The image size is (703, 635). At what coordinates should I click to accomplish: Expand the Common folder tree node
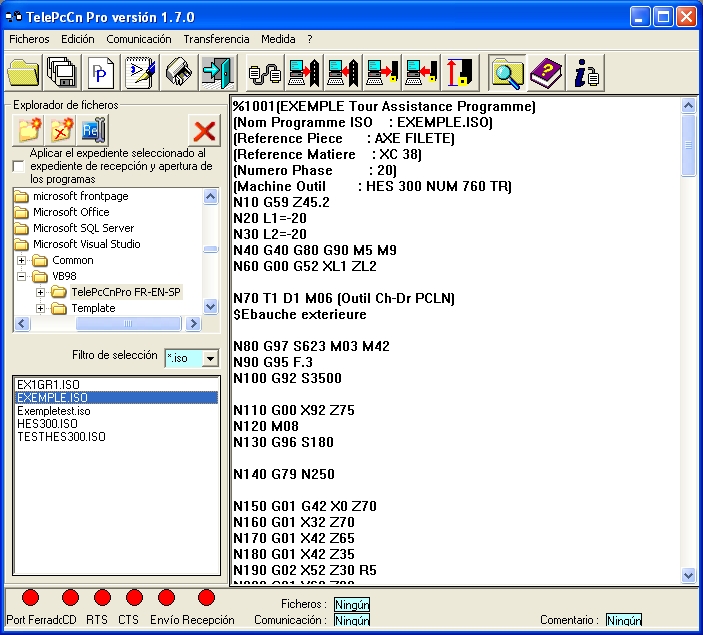click(x=22, y=260)
